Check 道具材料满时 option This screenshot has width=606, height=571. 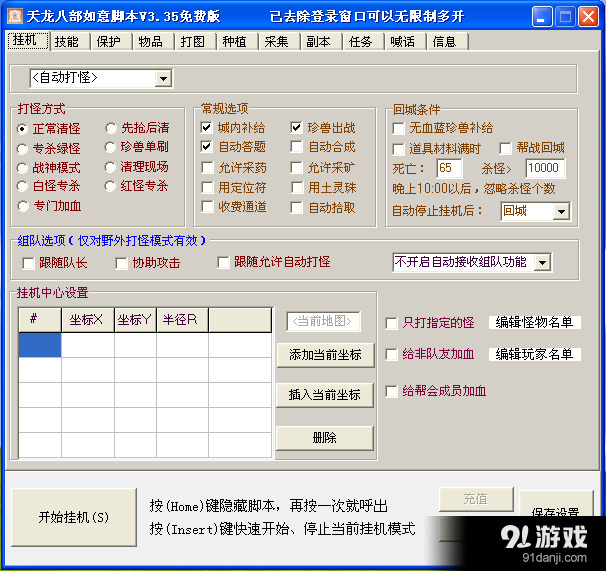point(398,149)
